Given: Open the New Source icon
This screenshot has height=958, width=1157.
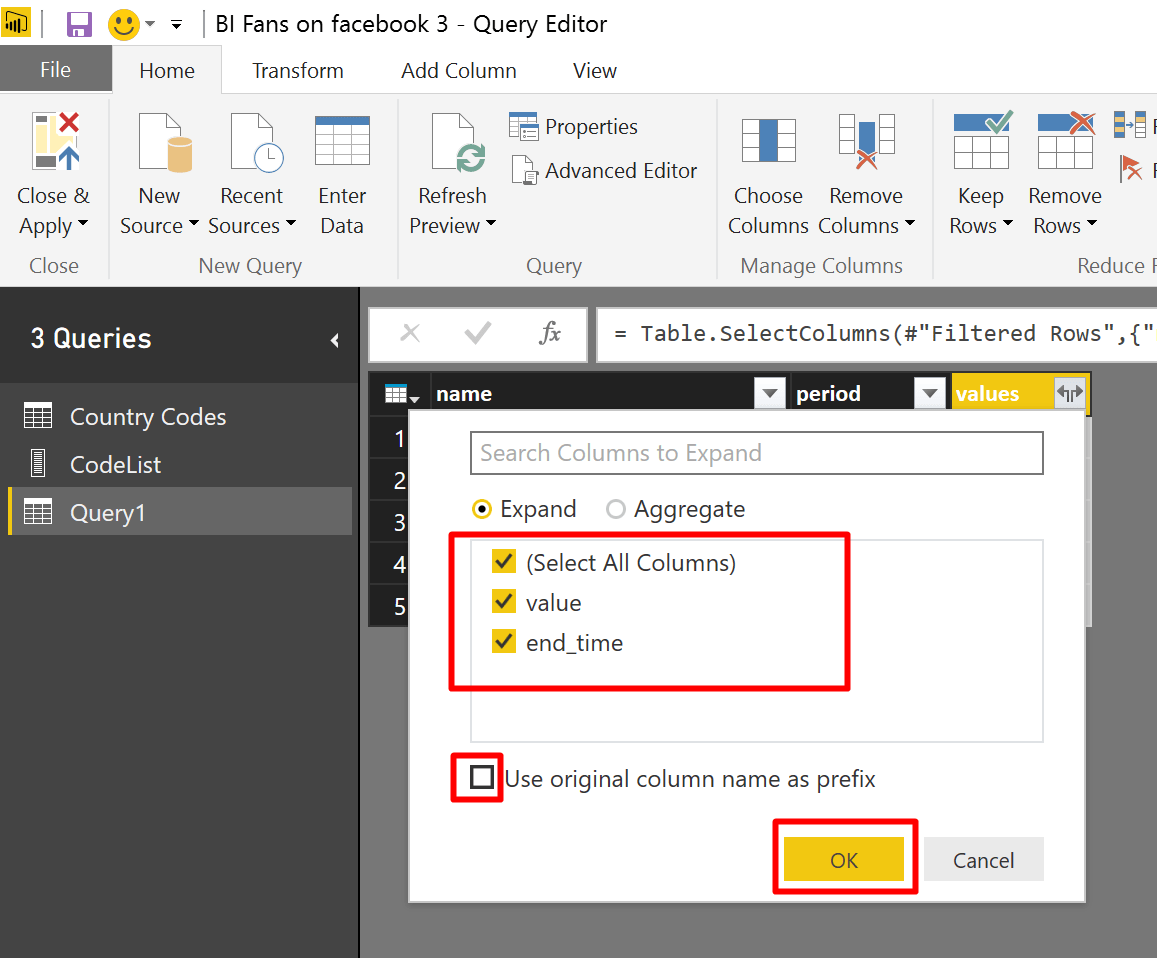Looking at the screenshot, I should [x=165, y=142].
